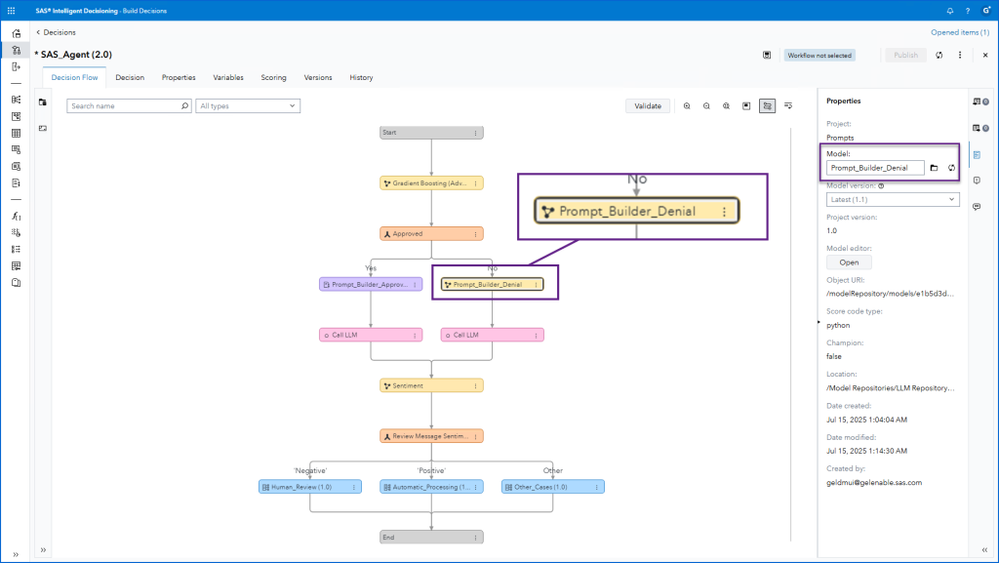Click the zoom out magnifier icon
The image size is (999, 563).
(707, 106)
